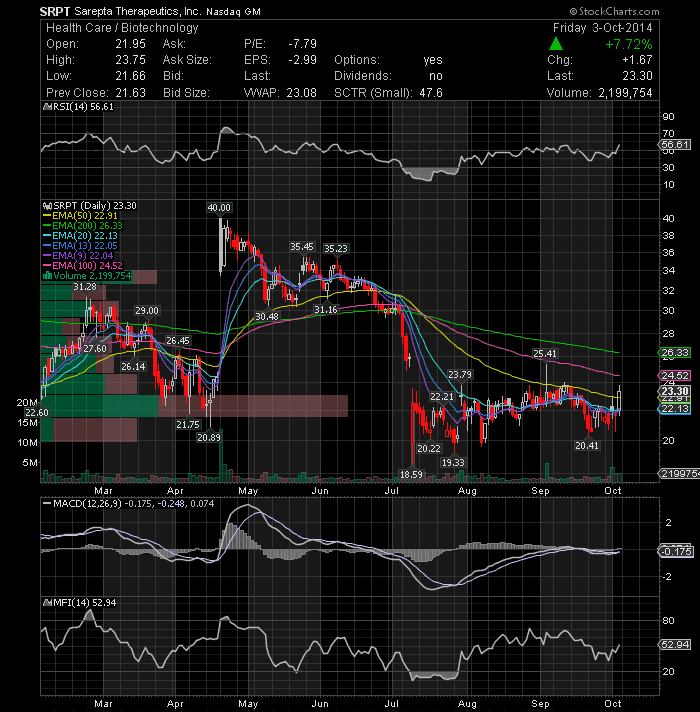Click the High value 23.75
This screenshot has height=712, width=700.
click(x=130, y=60)
